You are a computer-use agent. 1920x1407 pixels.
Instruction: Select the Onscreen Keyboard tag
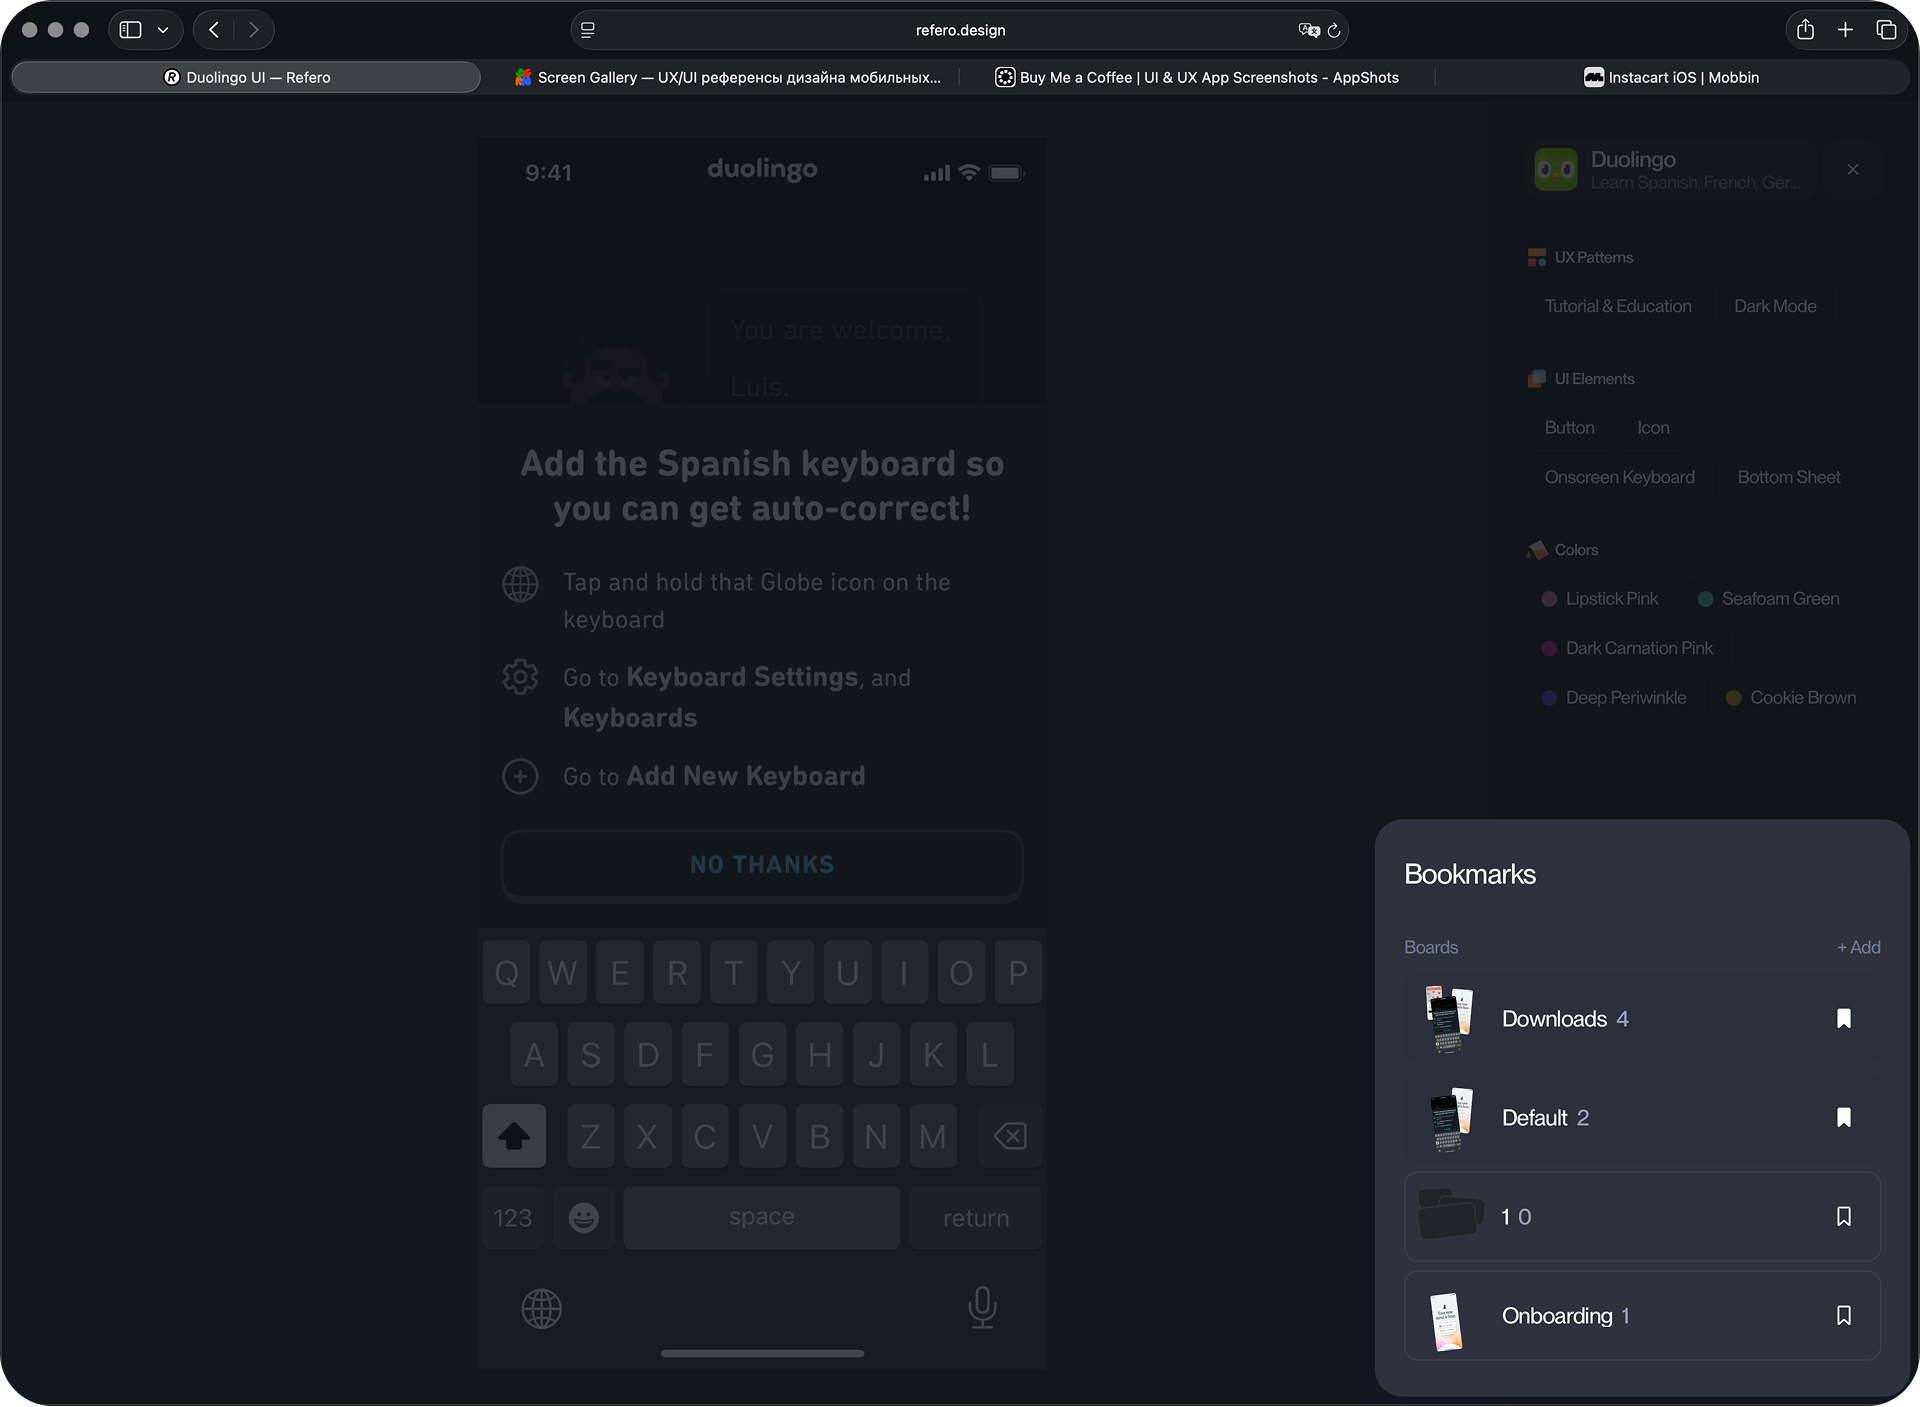[1620, 477]
